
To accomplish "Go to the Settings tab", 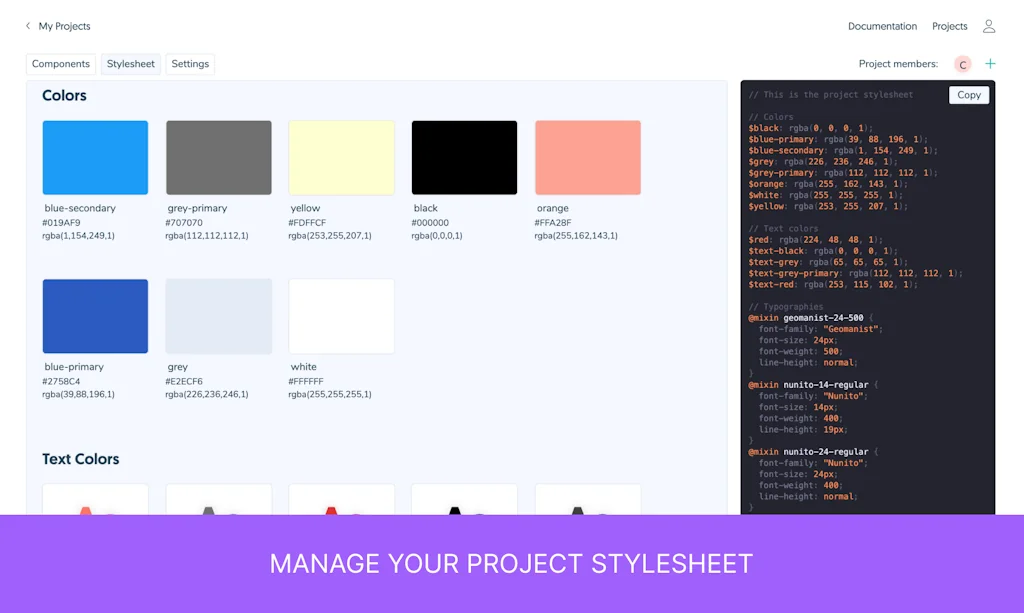I will [x=190, y=64].
